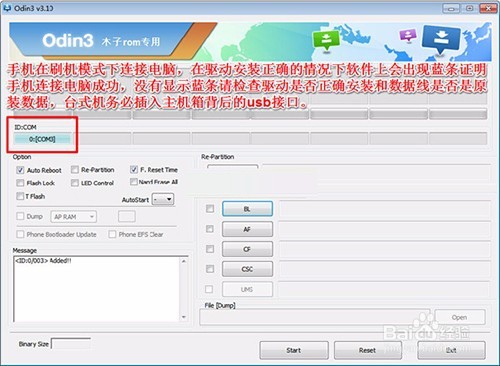
Task: Click the blue download bubble icon in banner
Action: 441,39
